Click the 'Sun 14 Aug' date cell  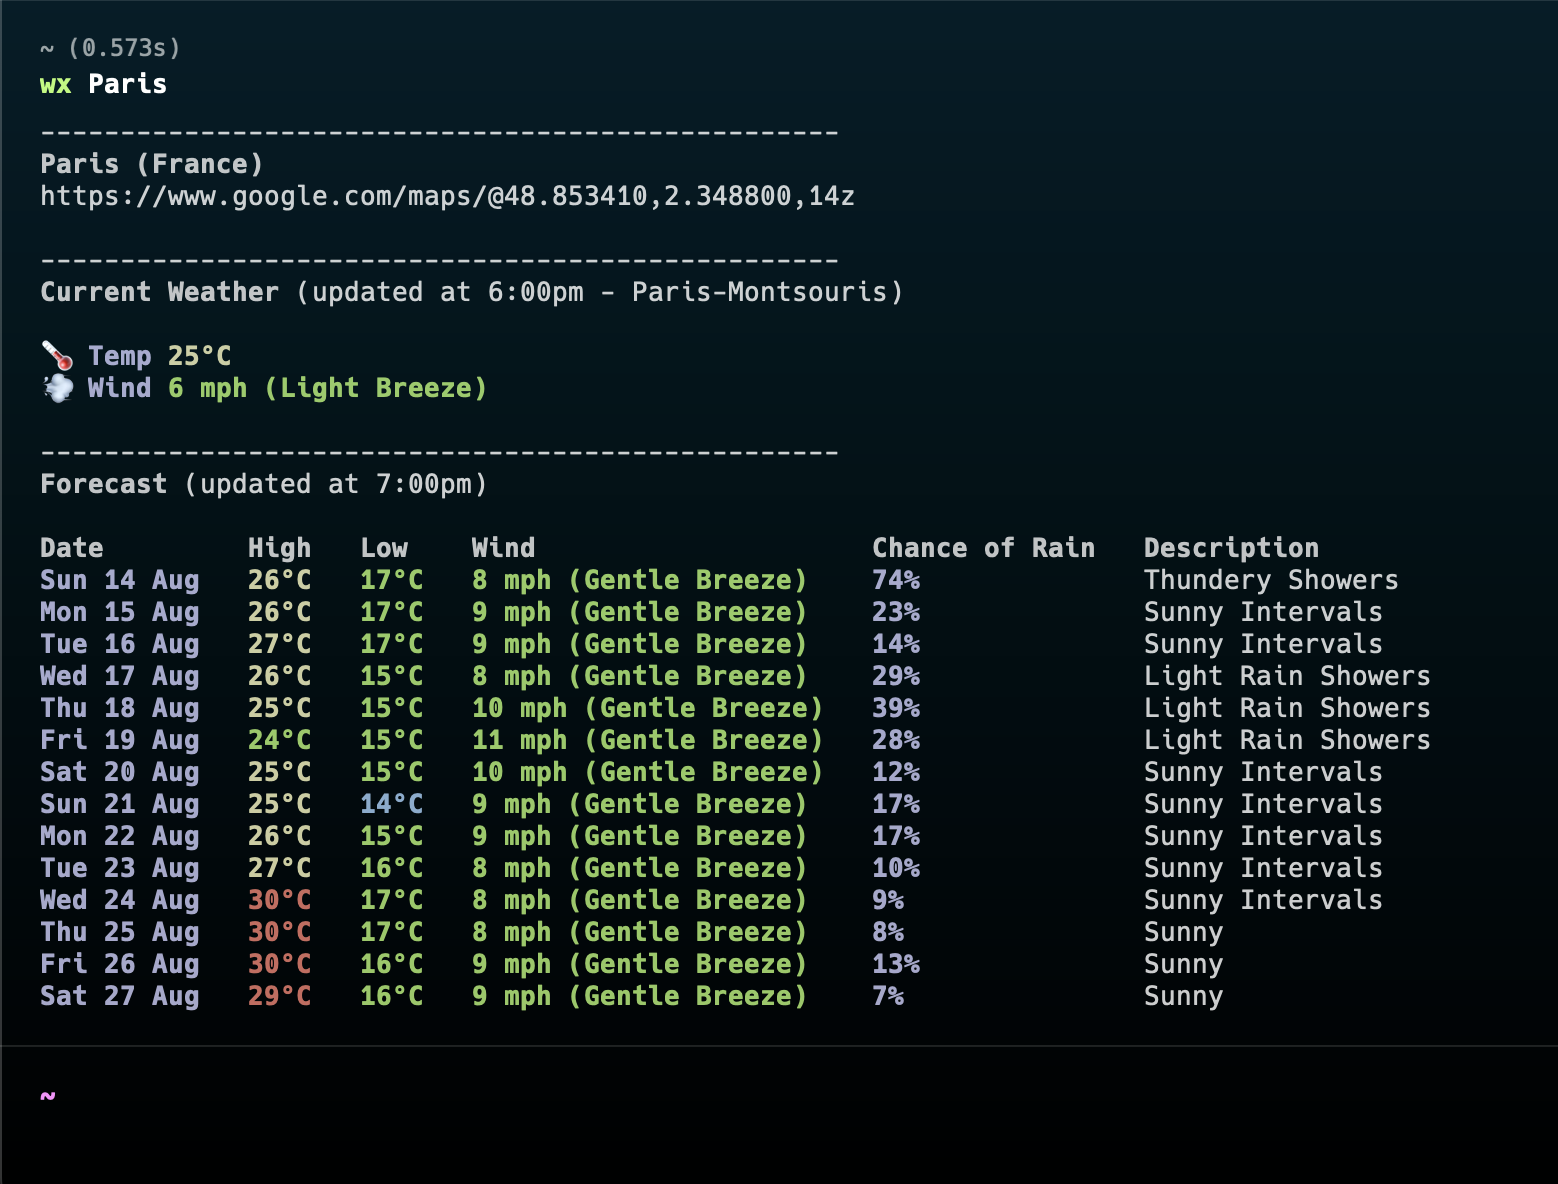pyautogui.click(x=120, y=580)
